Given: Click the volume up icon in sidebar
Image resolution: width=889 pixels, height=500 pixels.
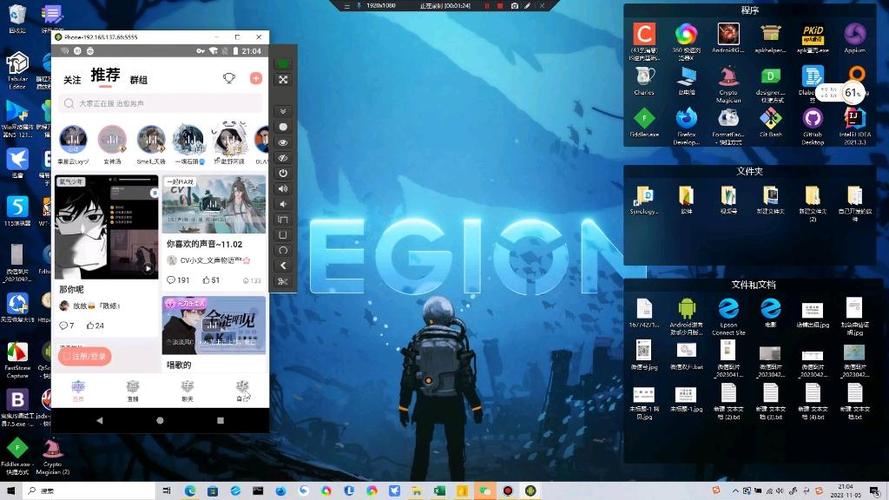Looking at the screenshot, I should [x=283, y=188].
